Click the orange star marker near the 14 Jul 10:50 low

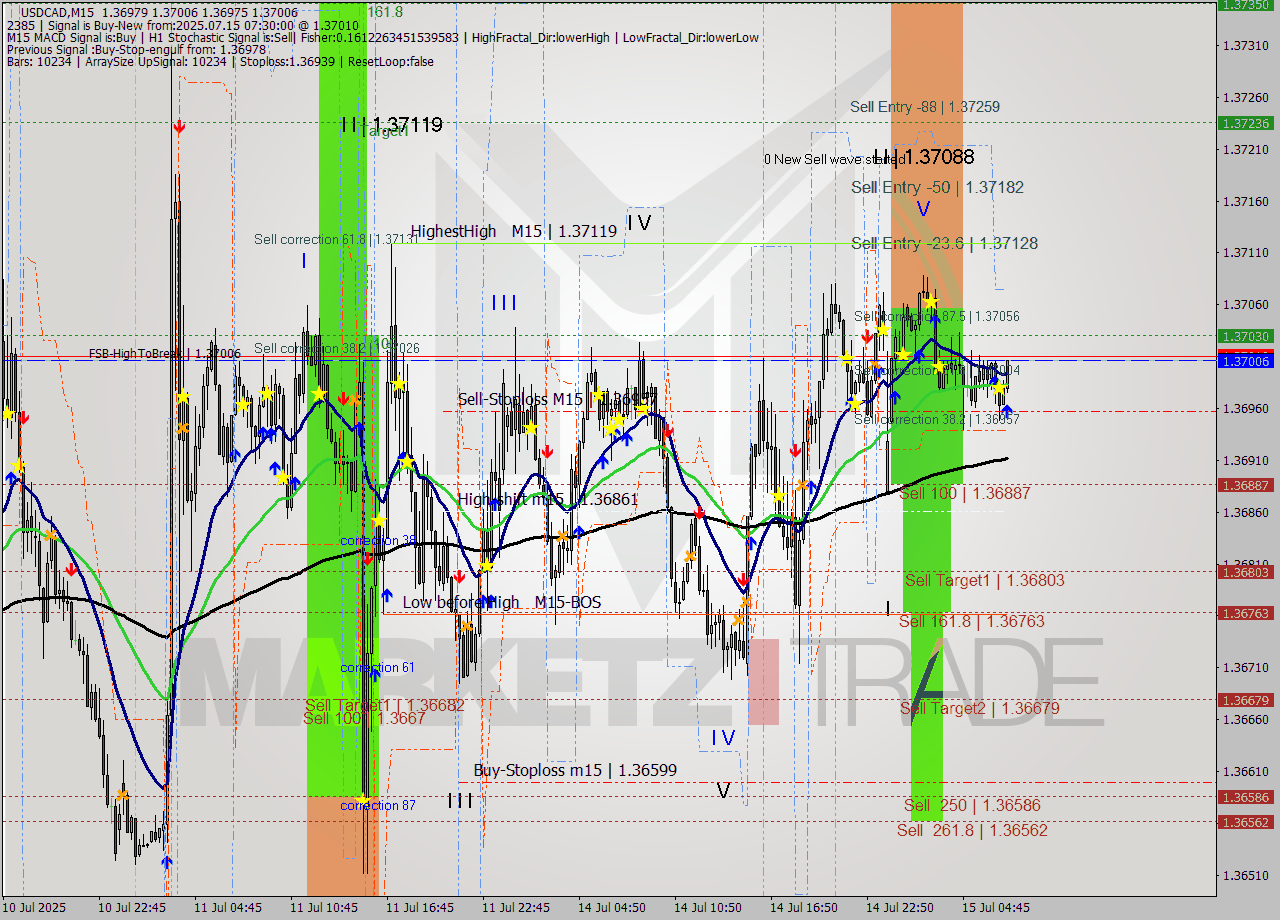point(745,602)
